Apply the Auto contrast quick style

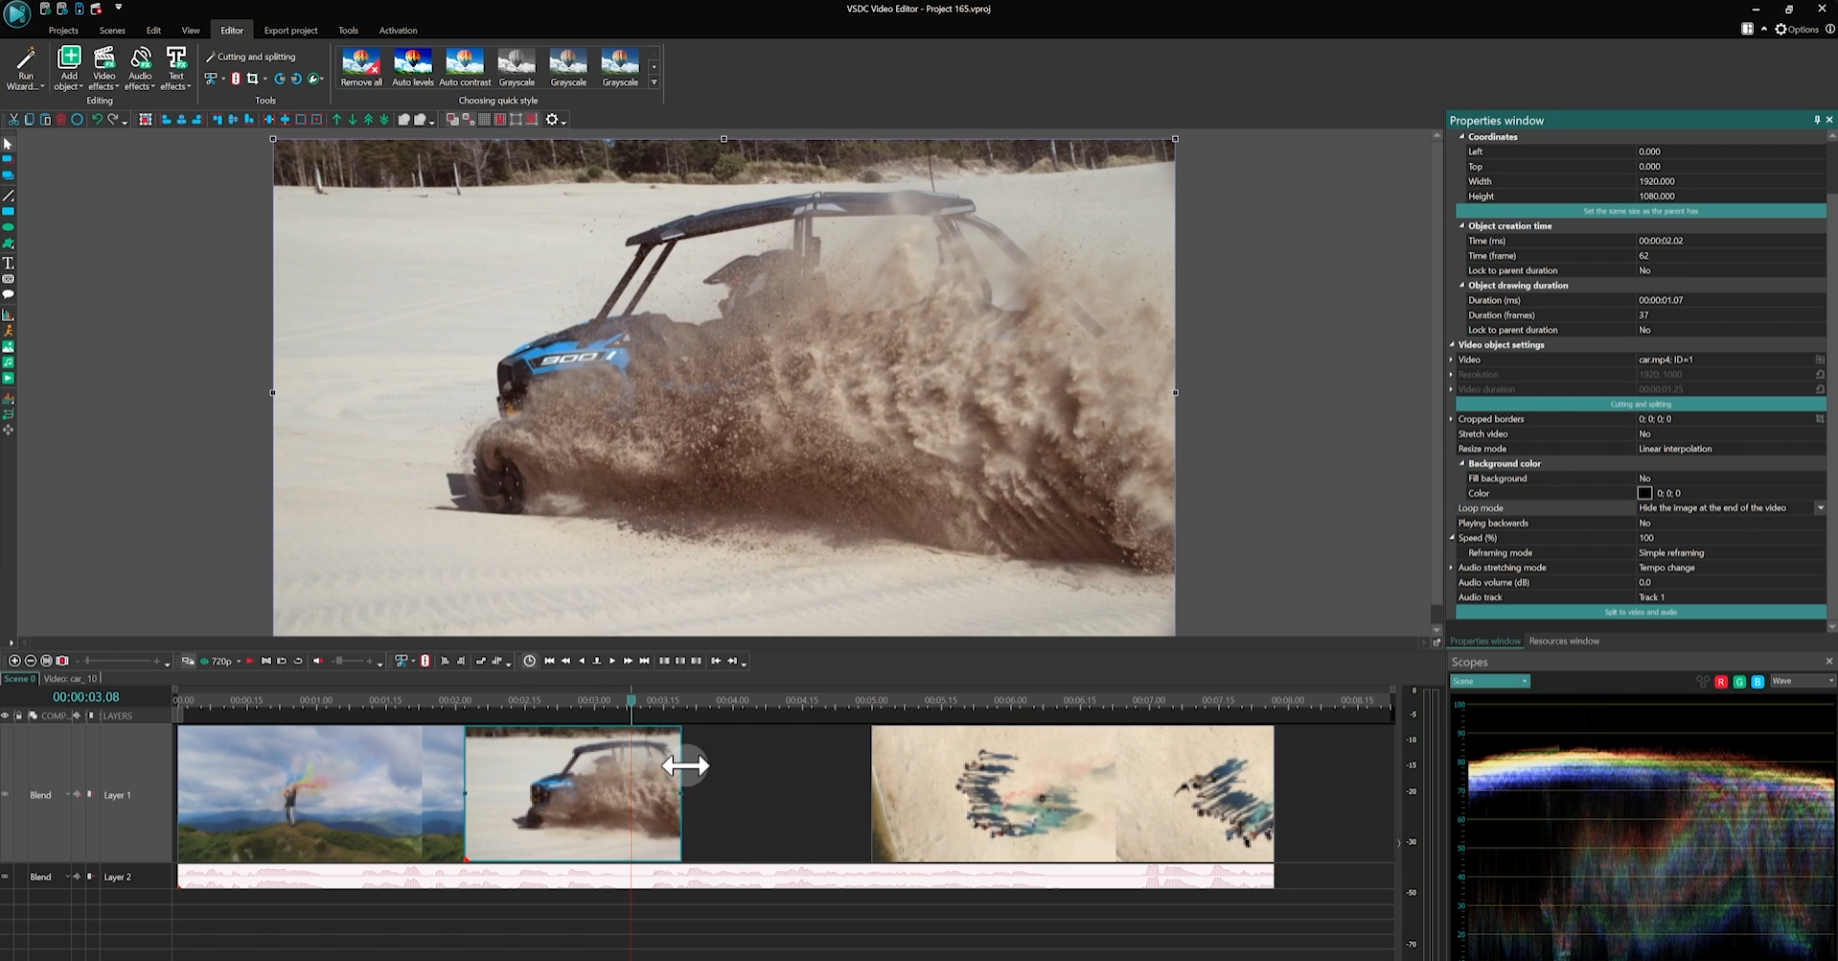tap(465, 68)
